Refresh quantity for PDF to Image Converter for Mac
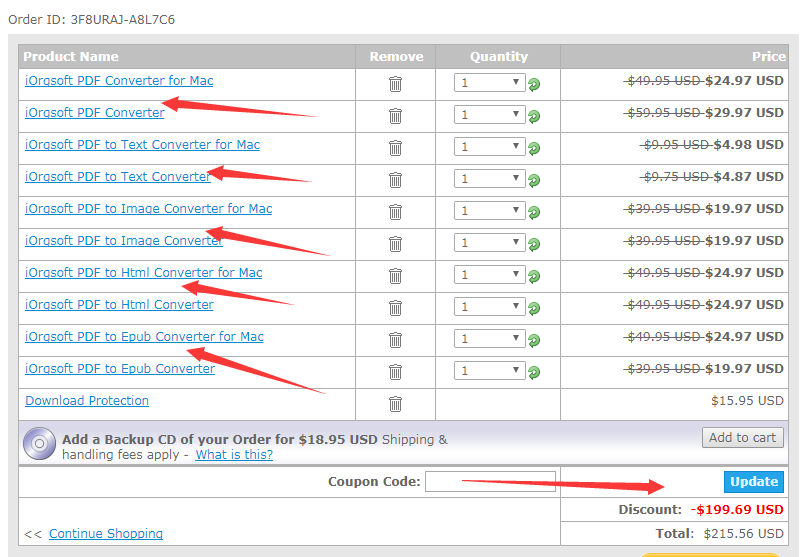The height and width of the screenshot is (557, 809). point(534,212)
